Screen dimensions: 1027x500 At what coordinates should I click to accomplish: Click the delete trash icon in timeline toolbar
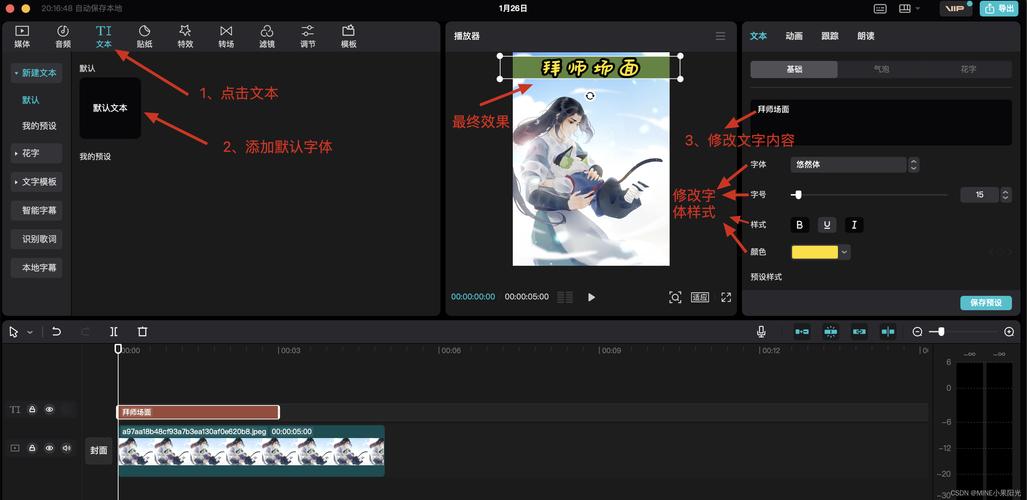coord(142,332)
